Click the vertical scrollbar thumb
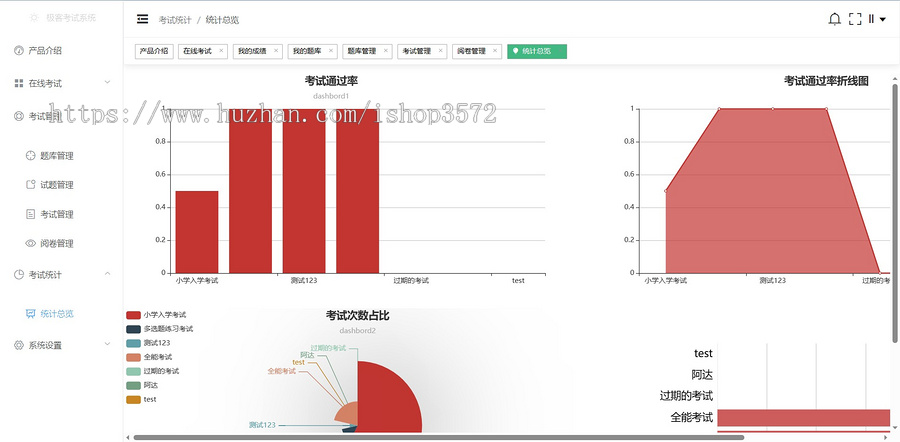900x442 pixels. click(x=894, y=212)
